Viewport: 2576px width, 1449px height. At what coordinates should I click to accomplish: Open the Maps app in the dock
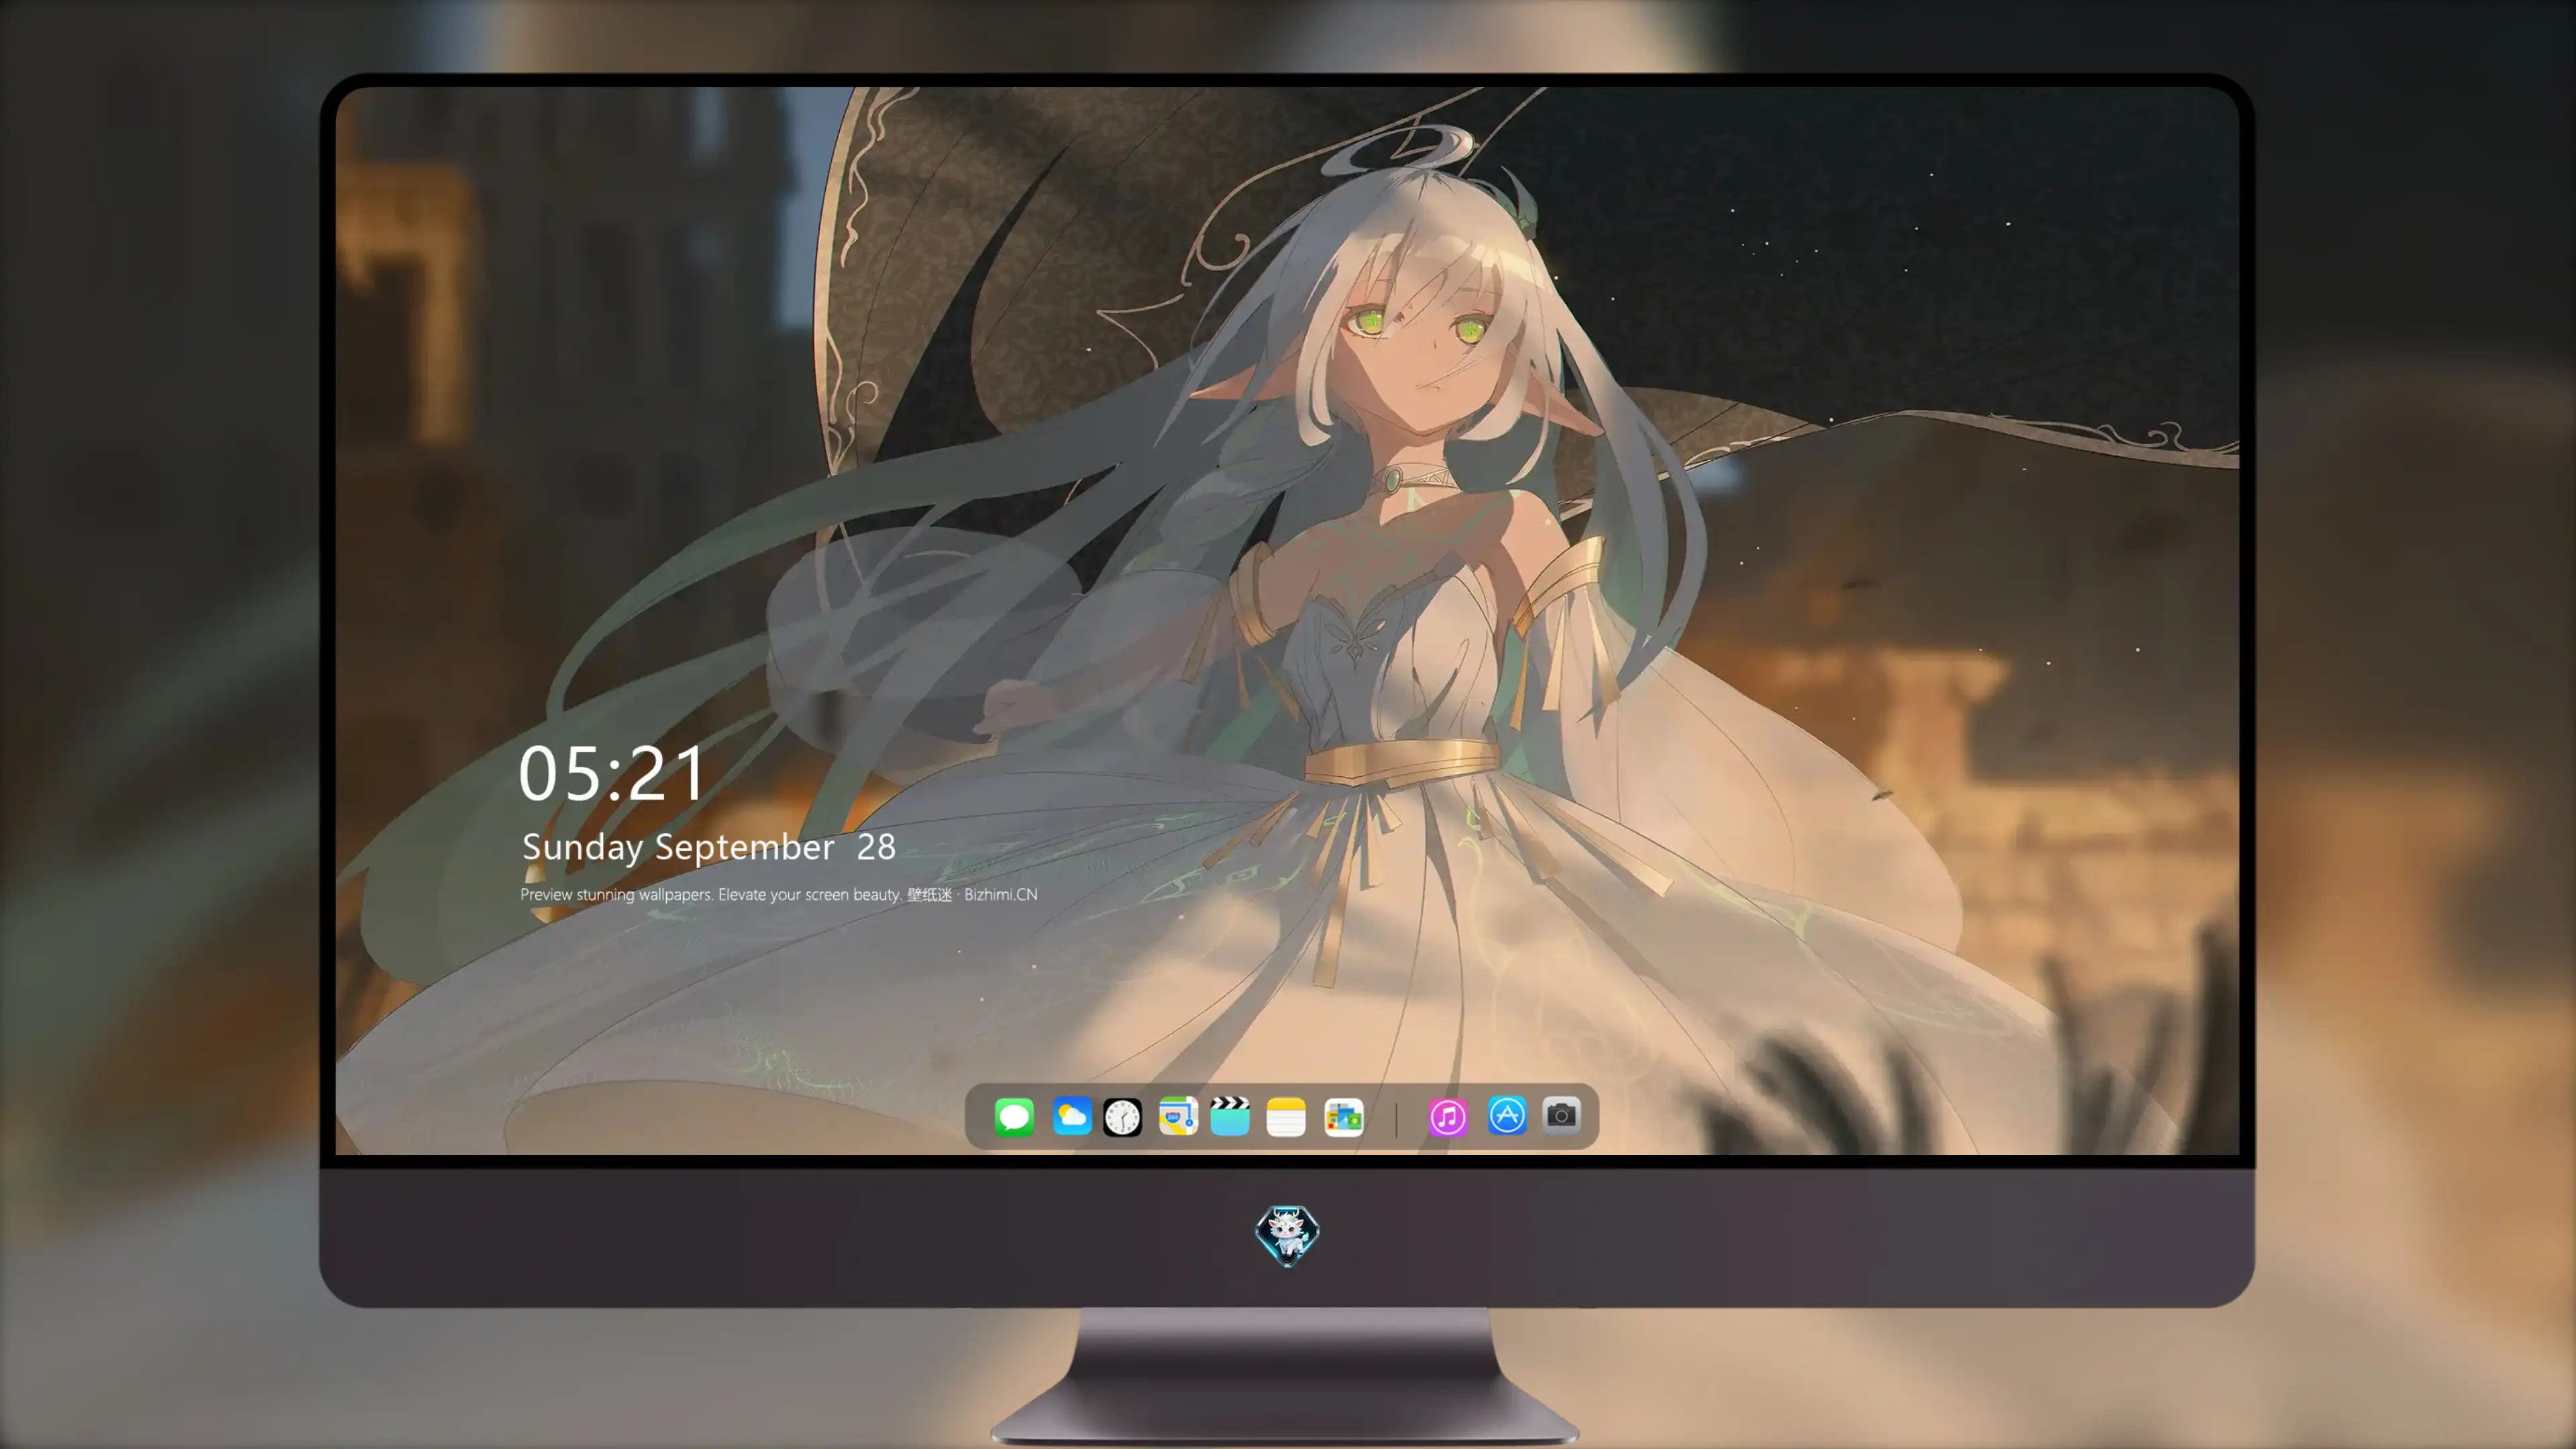click(x=1178, y=1116)
